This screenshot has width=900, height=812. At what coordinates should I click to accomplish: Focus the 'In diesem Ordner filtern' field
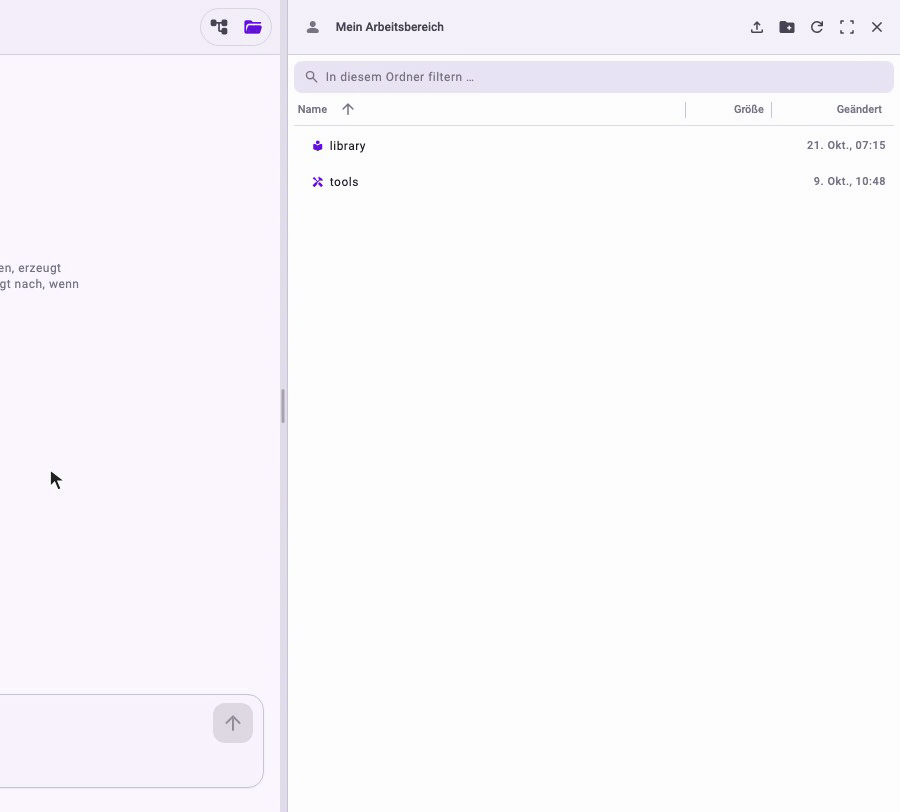coord(593,77)
